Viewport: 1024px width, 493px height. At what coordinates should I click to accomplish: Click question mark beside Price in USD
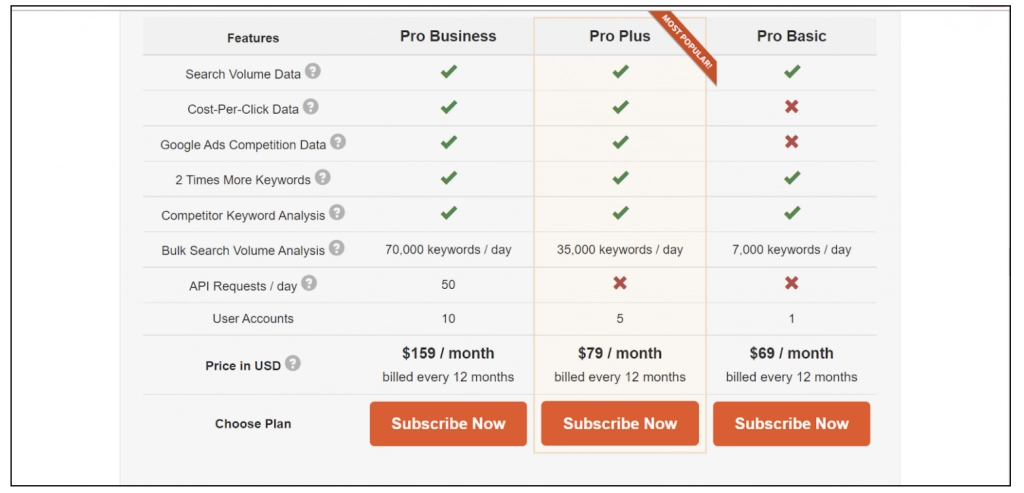point(292,364)
